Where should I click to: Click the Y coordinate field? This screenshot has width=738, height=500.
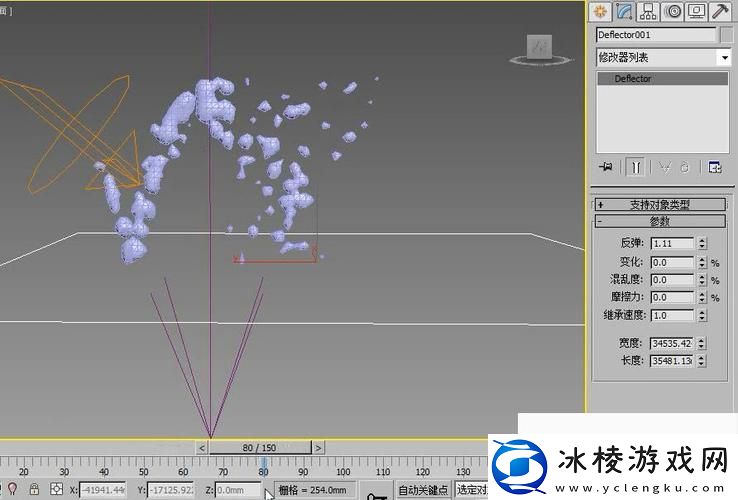click(x=171, y=490)
